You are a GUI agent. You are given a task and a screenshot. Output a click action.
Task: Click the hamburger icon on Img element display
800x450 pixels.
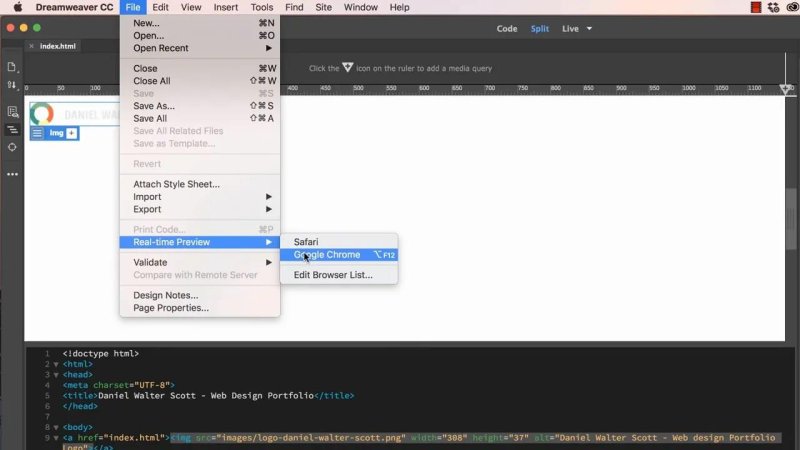[37, 133]
